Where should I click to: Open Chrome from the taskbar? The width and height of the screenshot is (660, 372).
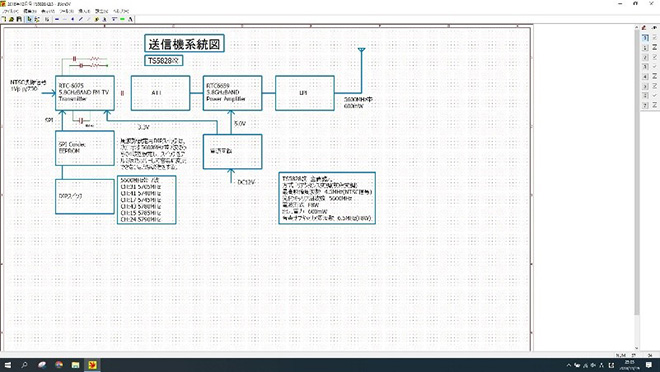pyautogui.click(x=59, y=365)
